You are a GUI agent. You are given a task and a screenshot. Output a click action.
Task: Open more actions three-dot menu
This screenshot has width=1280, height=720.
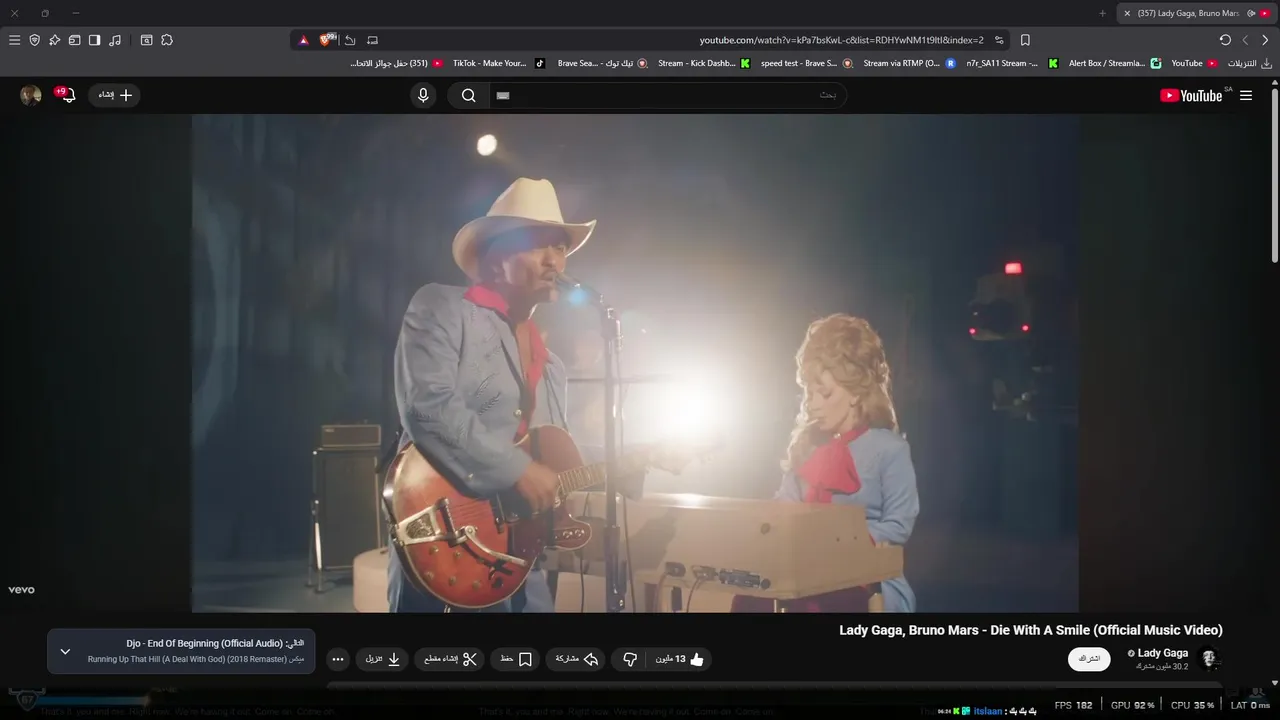[338, 659]
